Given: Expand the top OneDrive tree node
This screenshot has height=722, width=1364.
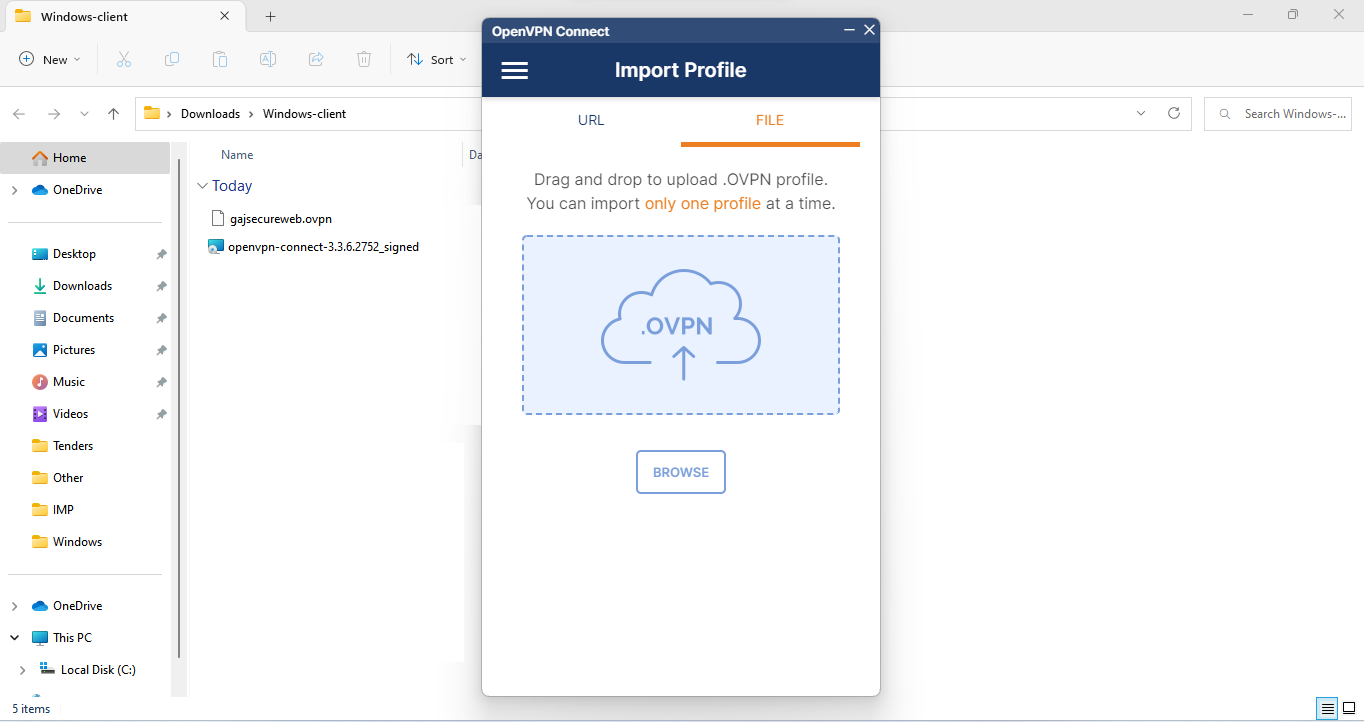Looking at the screenshot, I should [14, 190].
